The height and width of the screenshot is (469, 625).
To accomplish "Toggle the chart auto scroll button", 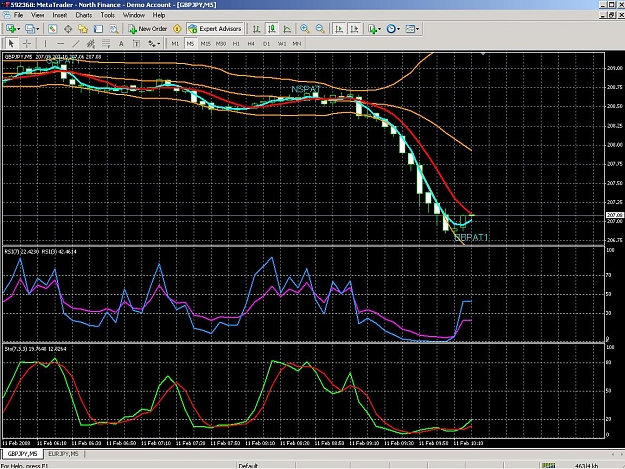I will tap(339, 29).
